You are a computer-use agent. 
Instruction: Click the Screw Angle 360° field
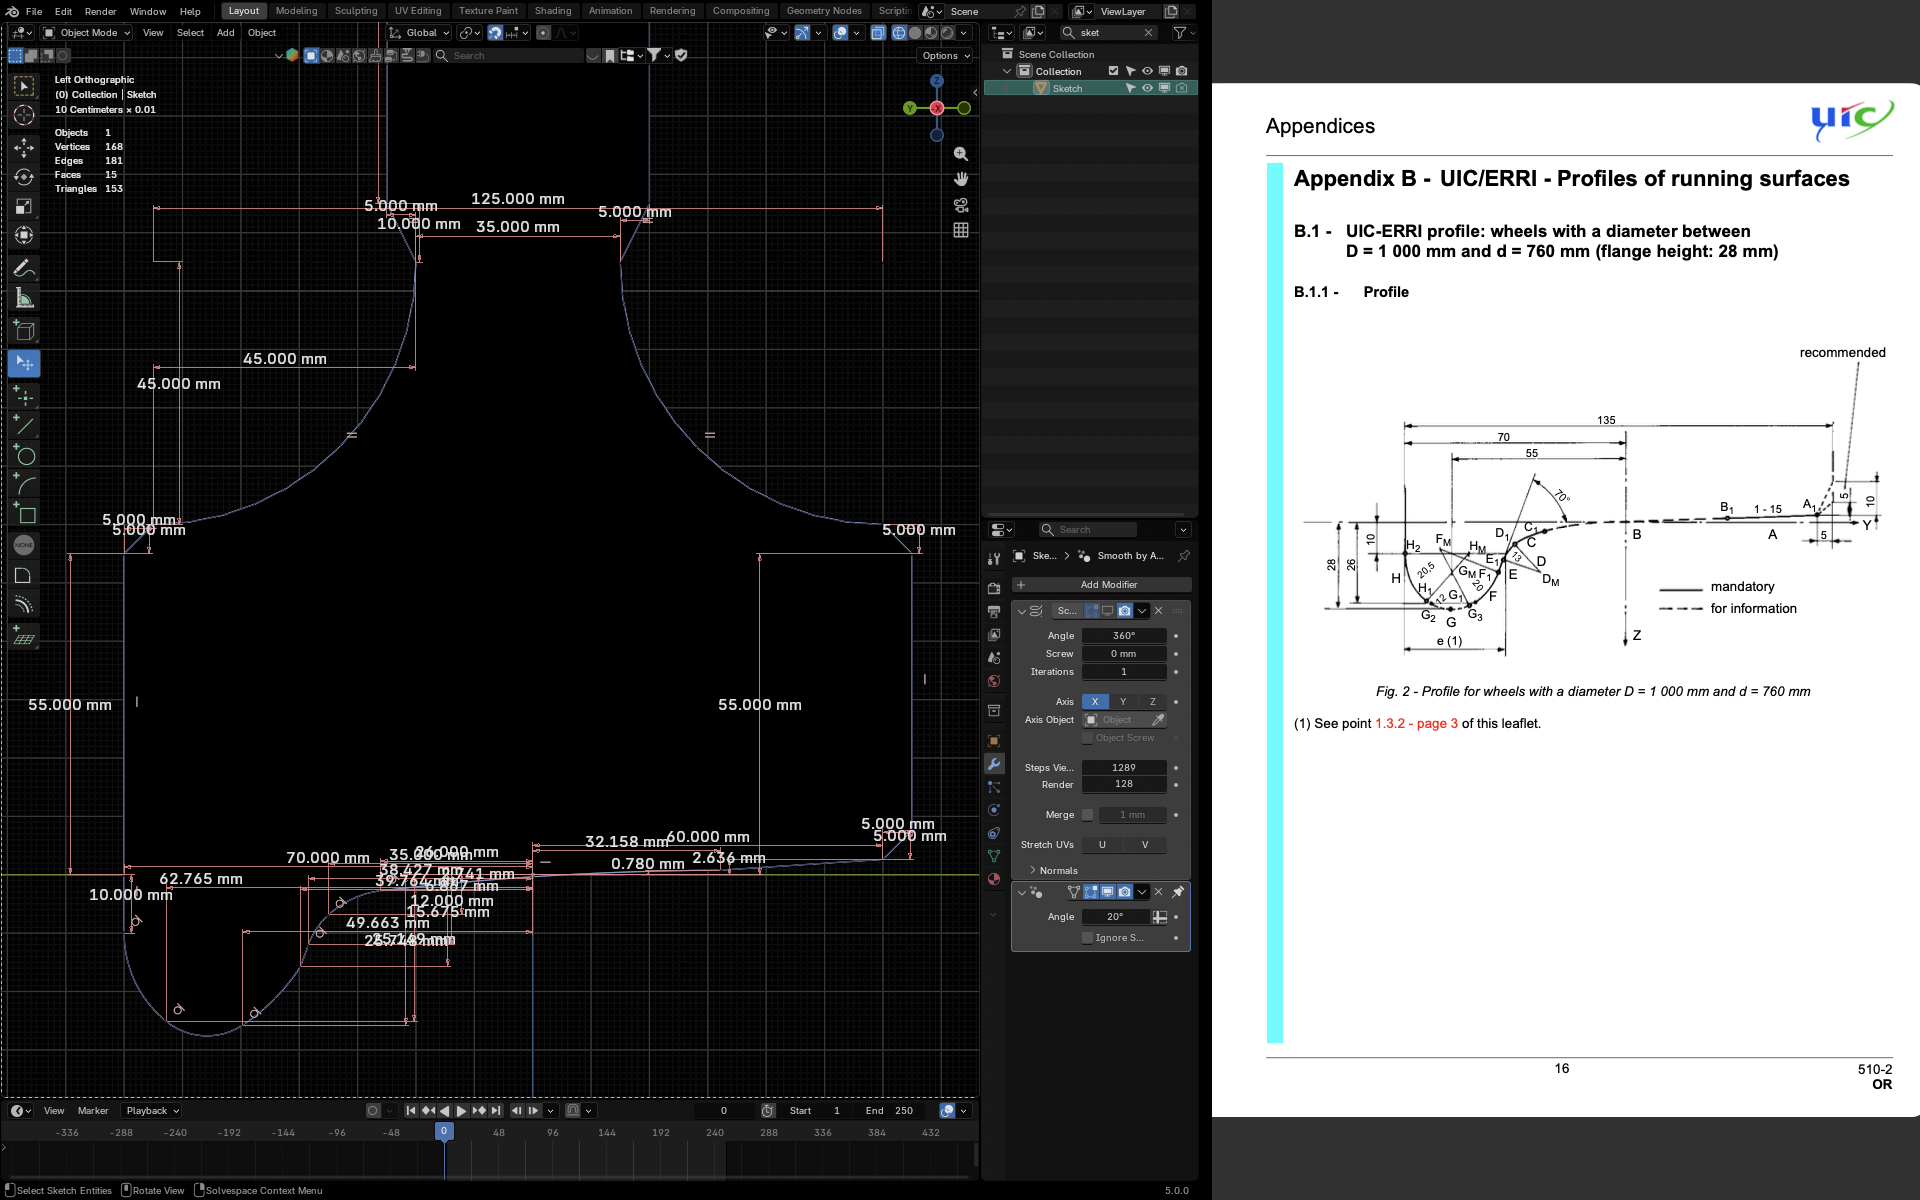(1124, 636)
